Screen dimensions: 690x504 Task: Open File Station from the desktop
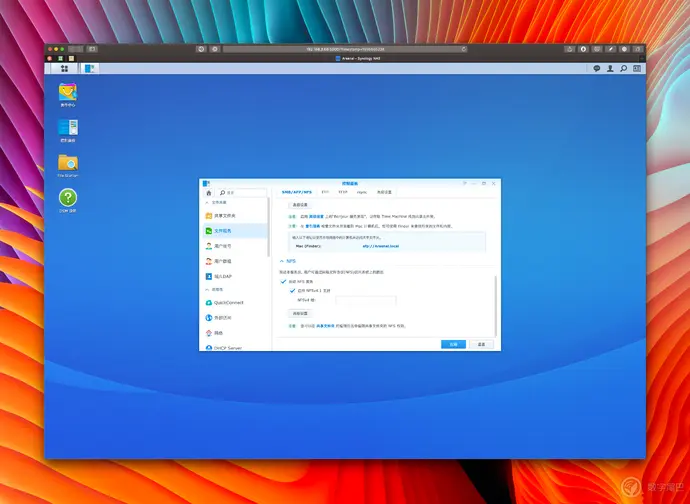click(68, 162)
